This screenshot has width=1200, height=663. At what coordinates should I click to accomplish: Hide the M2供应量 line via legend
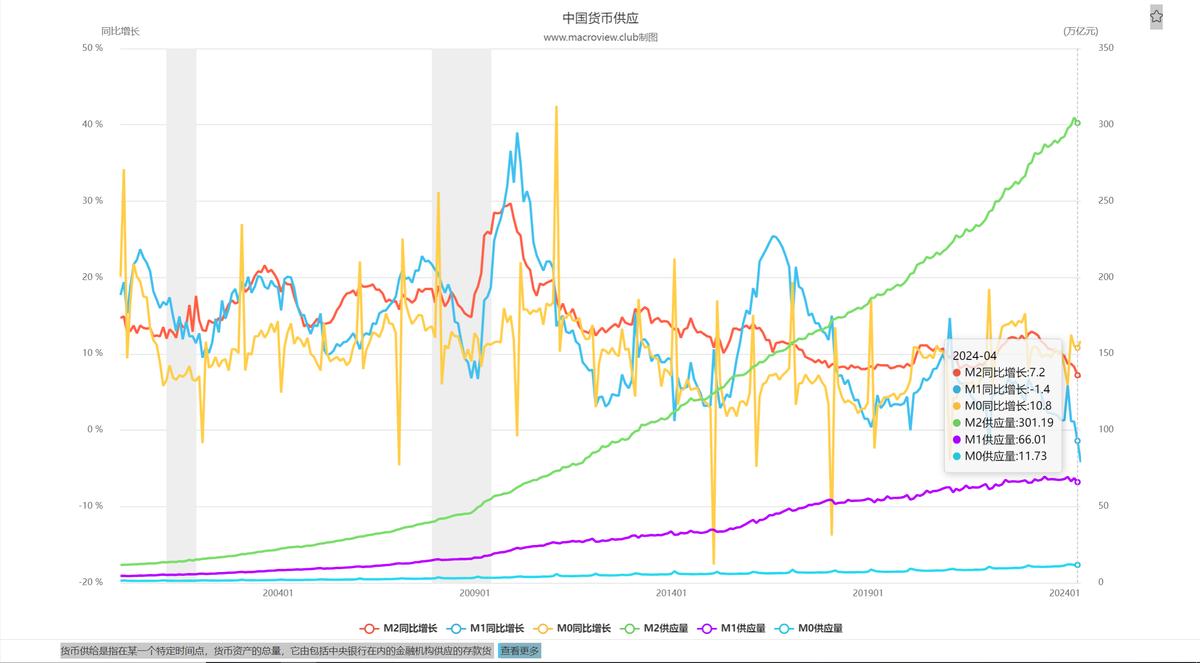point(657,628)
